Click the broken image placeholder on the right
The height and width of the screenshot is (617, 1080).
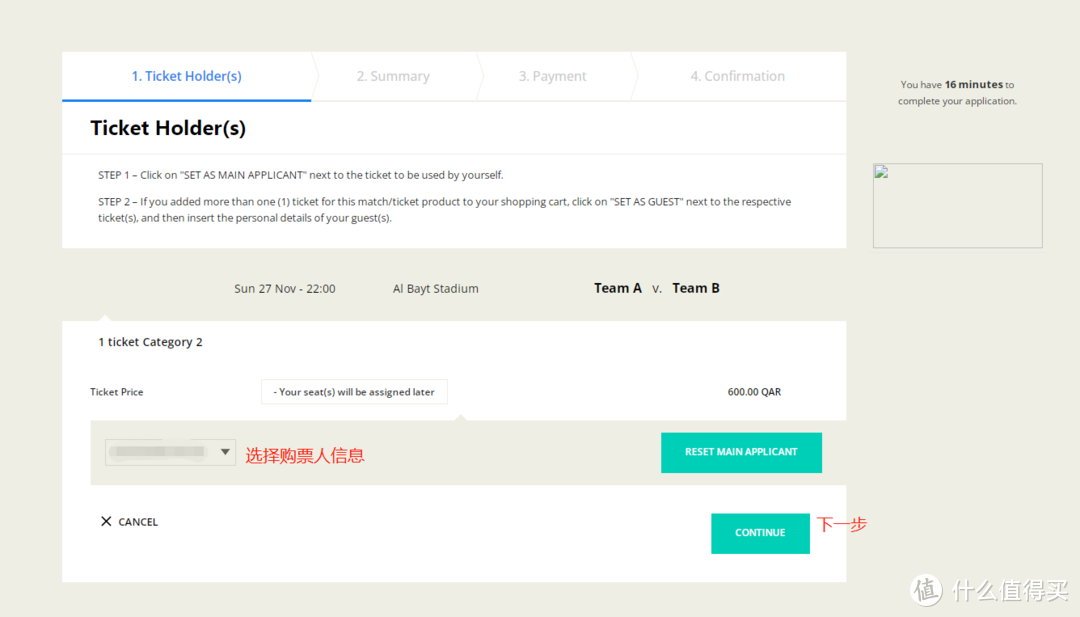tap(957, 206)
